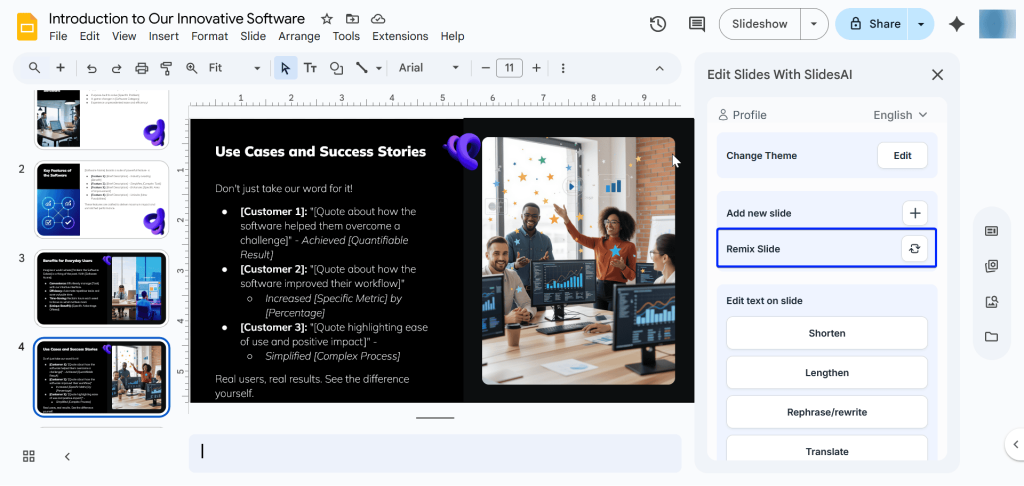The height and width of the screenshot is (486, 1024).
Task: Open the Slideshow options dropdown arrow
Action: coord(816,24)
